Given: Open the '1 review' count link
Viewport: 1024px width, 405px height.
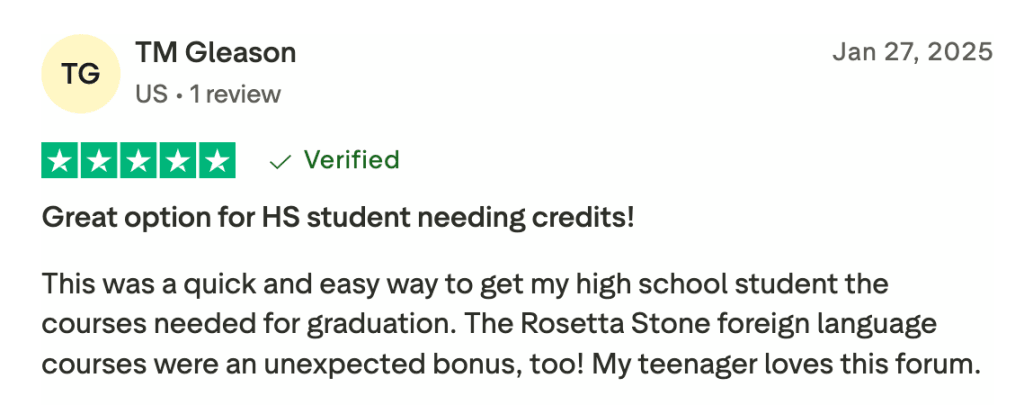Looking at the screenshot, I should (235, 95).
